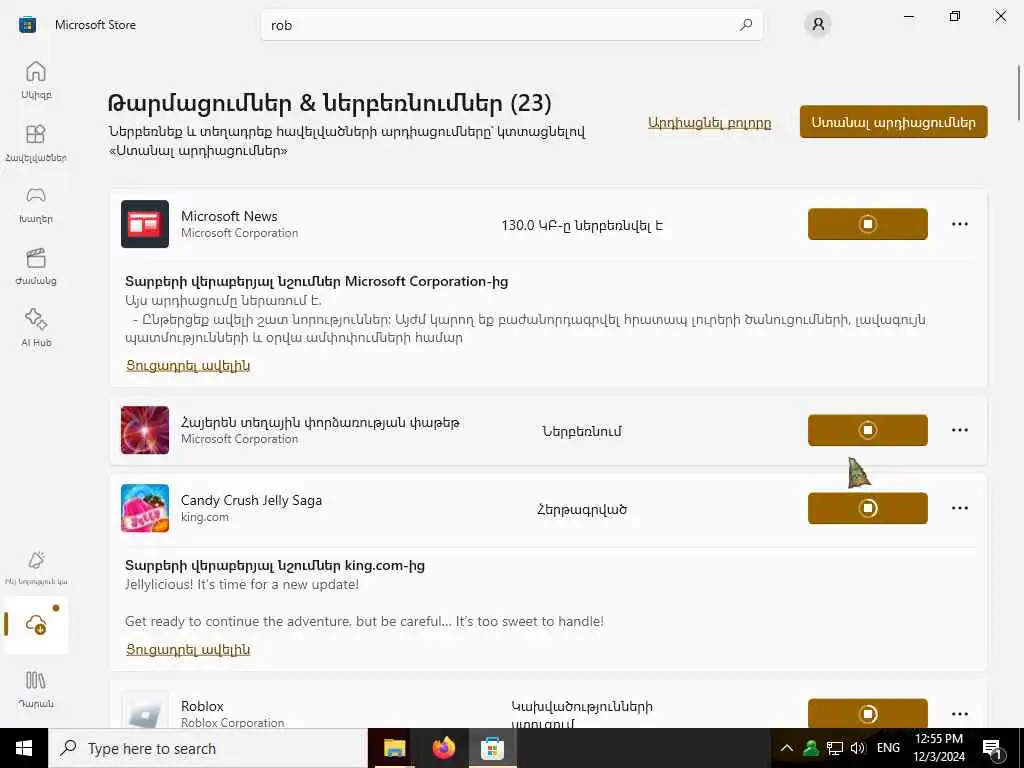This screenshot has width=1024, height=768.
Task: Stop the Armenian local experience pack download
Action: (867, 430)
